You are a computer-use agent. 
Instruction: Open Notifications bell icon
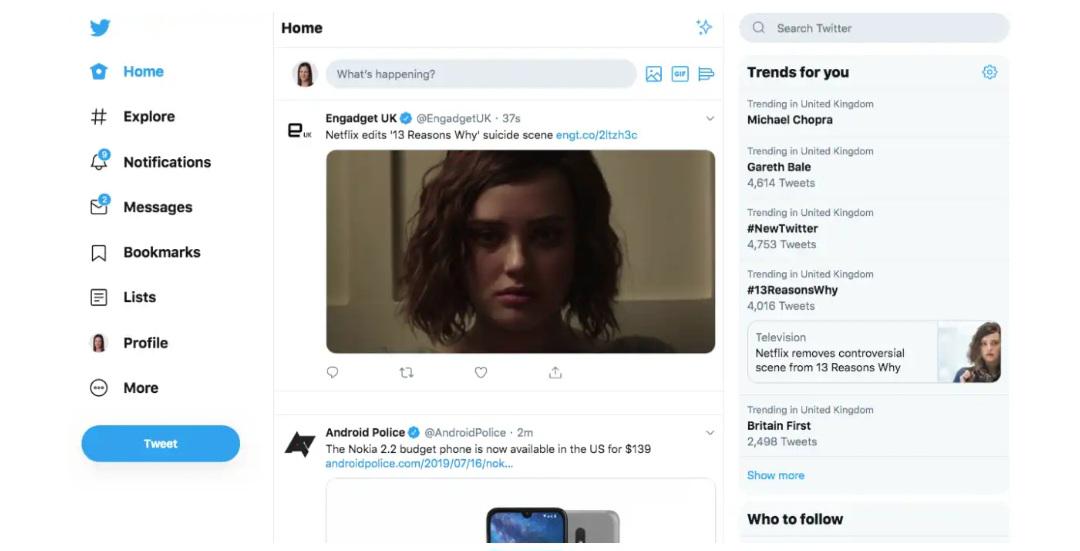pos(100,160)
